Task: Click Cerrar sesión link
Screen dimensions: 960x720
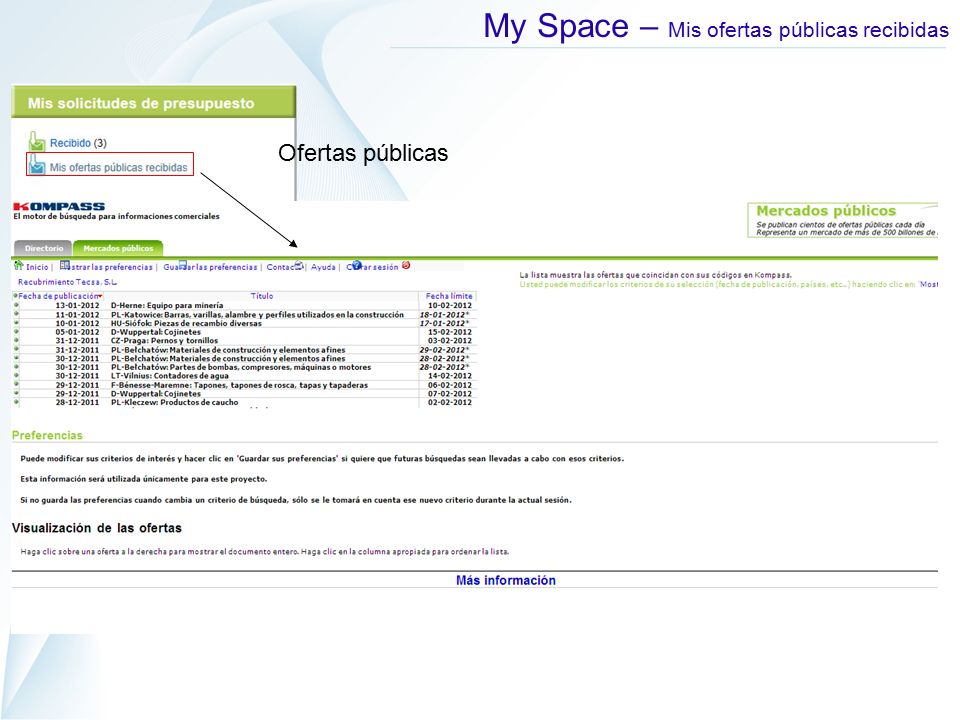Action: (372, 267)
